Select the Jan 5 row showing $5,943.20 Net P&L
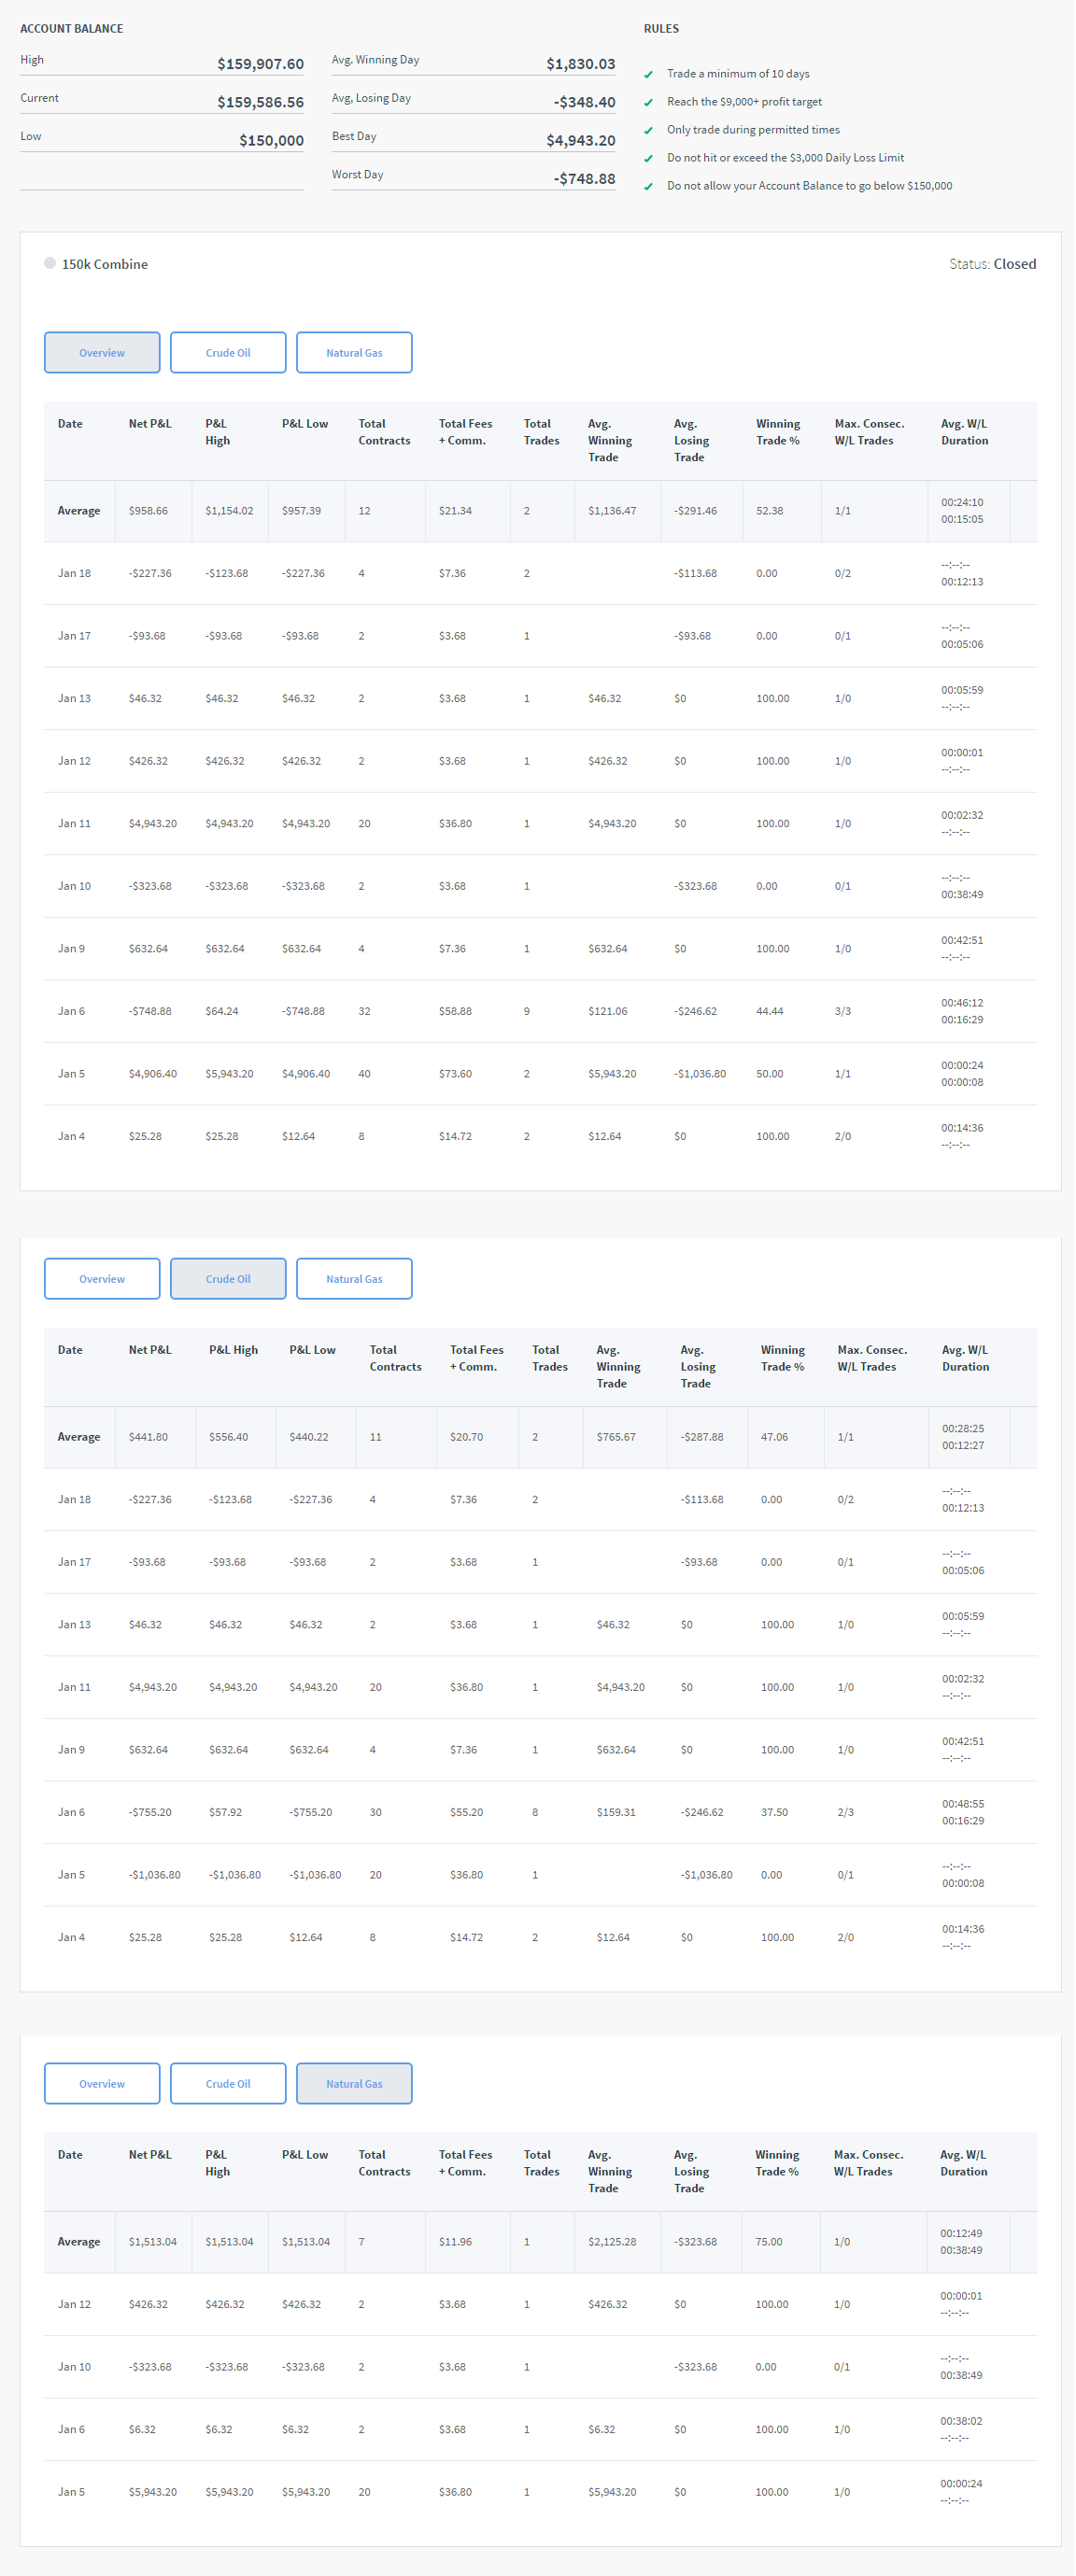This screenshot has width=1076, height=2576. (x=540, y=2492)
